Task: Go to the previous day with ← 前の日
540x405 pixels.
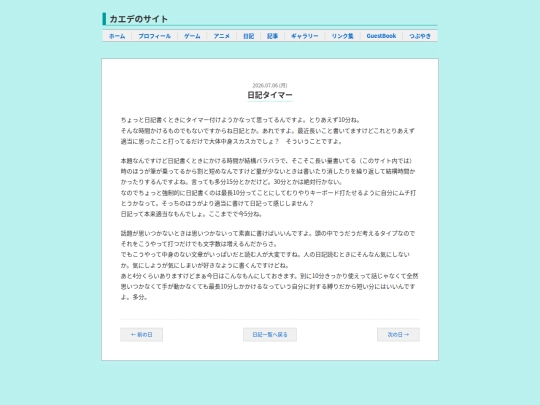Action: point(142,334)
